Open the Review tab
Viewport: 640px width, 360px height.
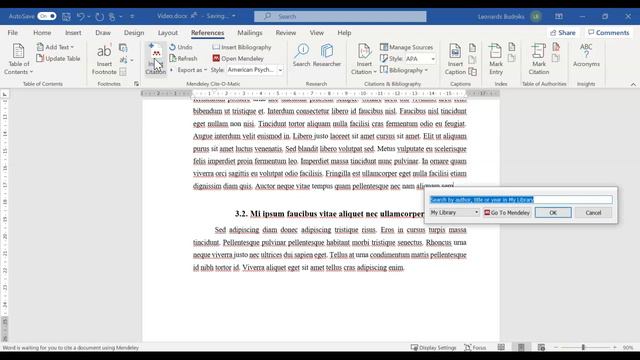(x=286, y=33)
